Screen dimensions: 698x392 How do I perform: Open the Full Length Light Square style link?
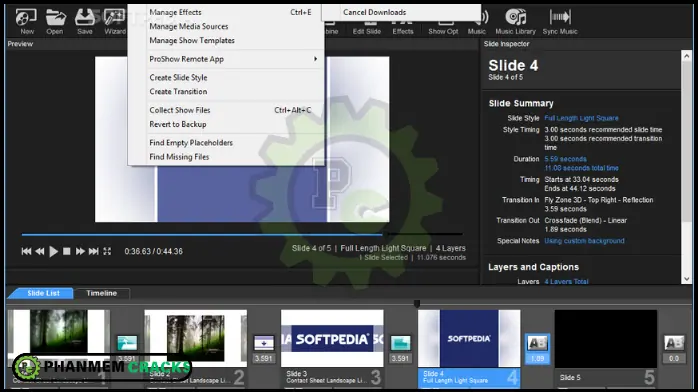(x=581, y=118)
